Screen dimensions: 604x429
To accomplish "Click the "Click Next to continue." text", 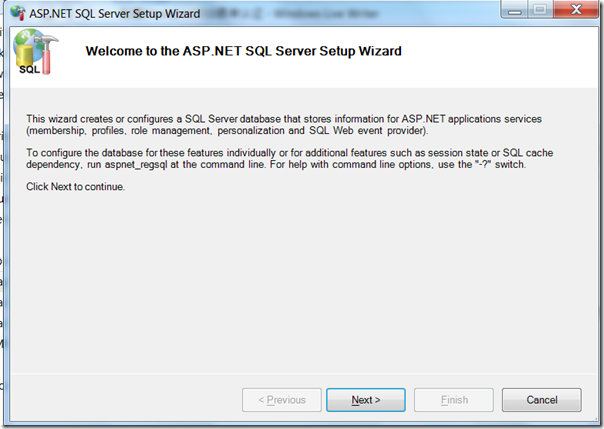I will pyautogui.click(x=76, y=187).
